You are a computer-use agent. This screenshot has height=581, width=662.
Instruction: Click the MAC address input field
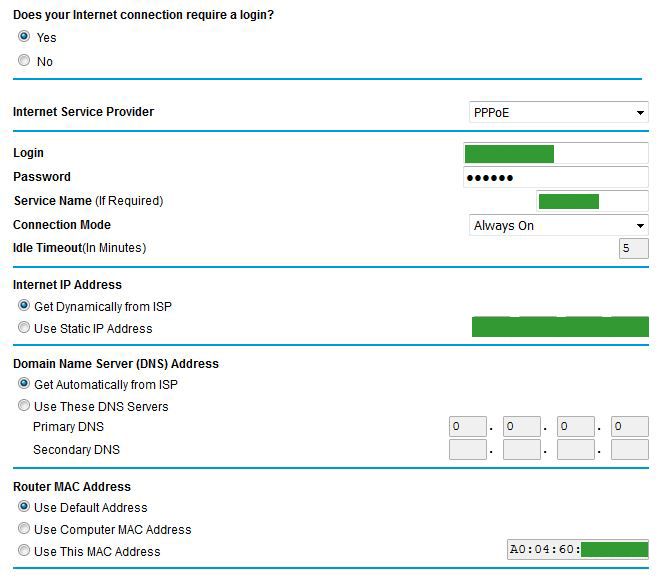(577, 550)
